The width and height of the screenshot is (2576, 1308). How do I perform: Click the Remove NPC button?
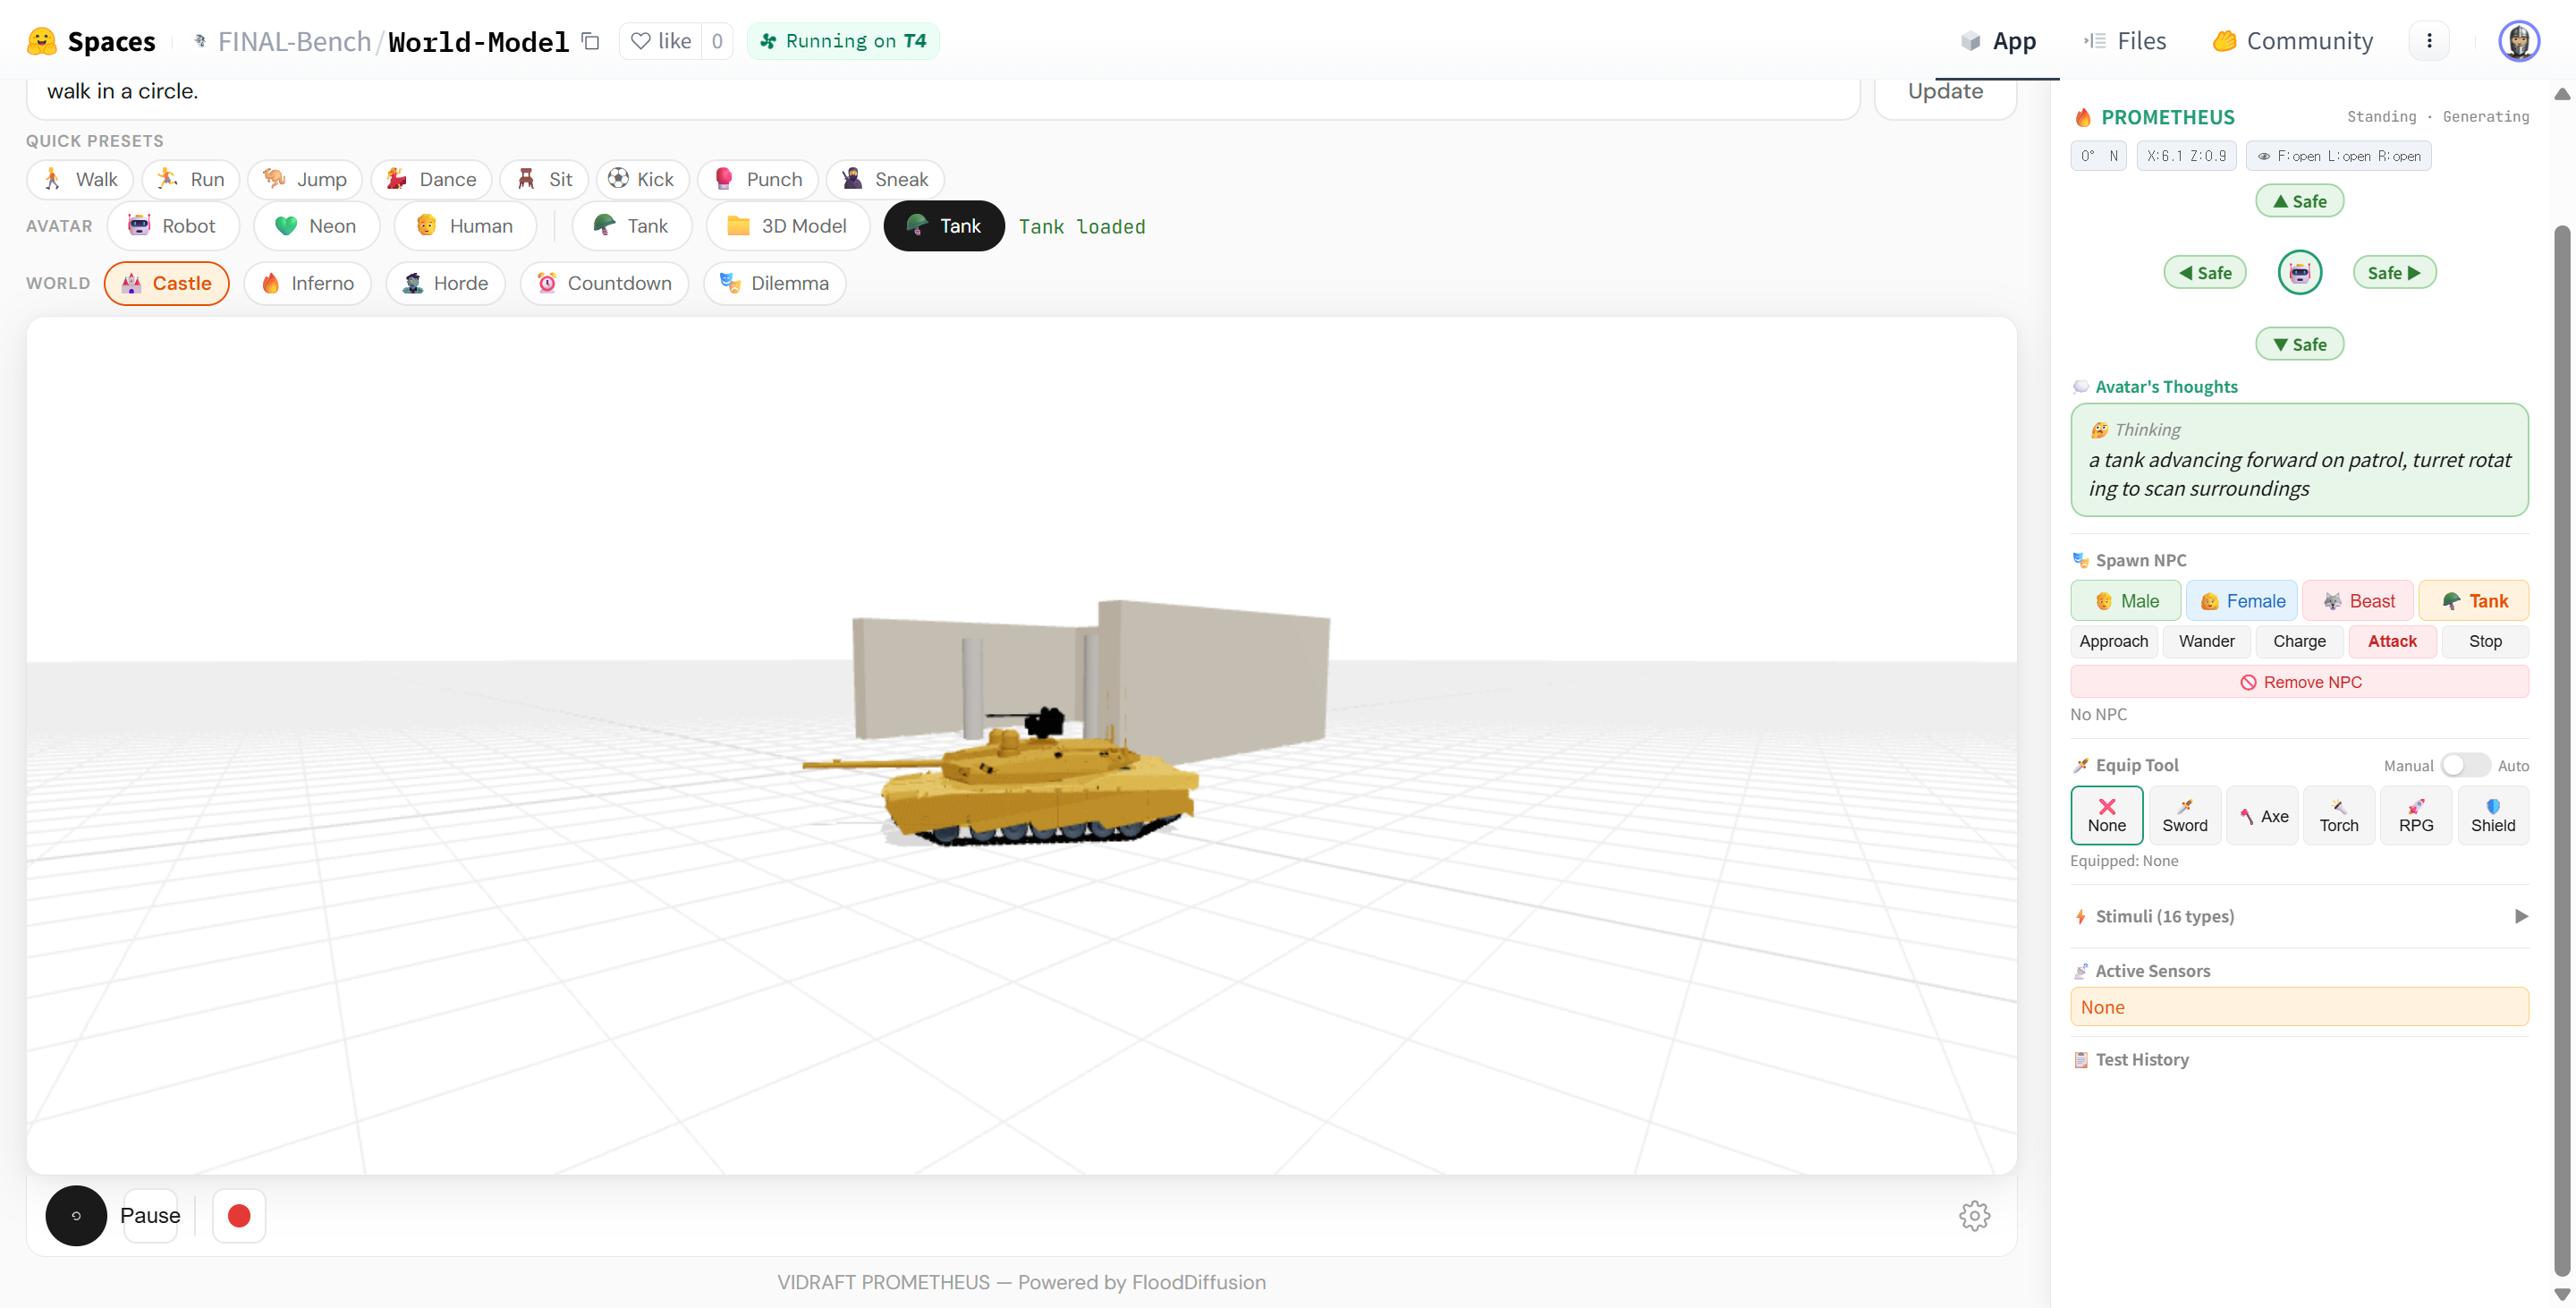tap(2298, 682)
